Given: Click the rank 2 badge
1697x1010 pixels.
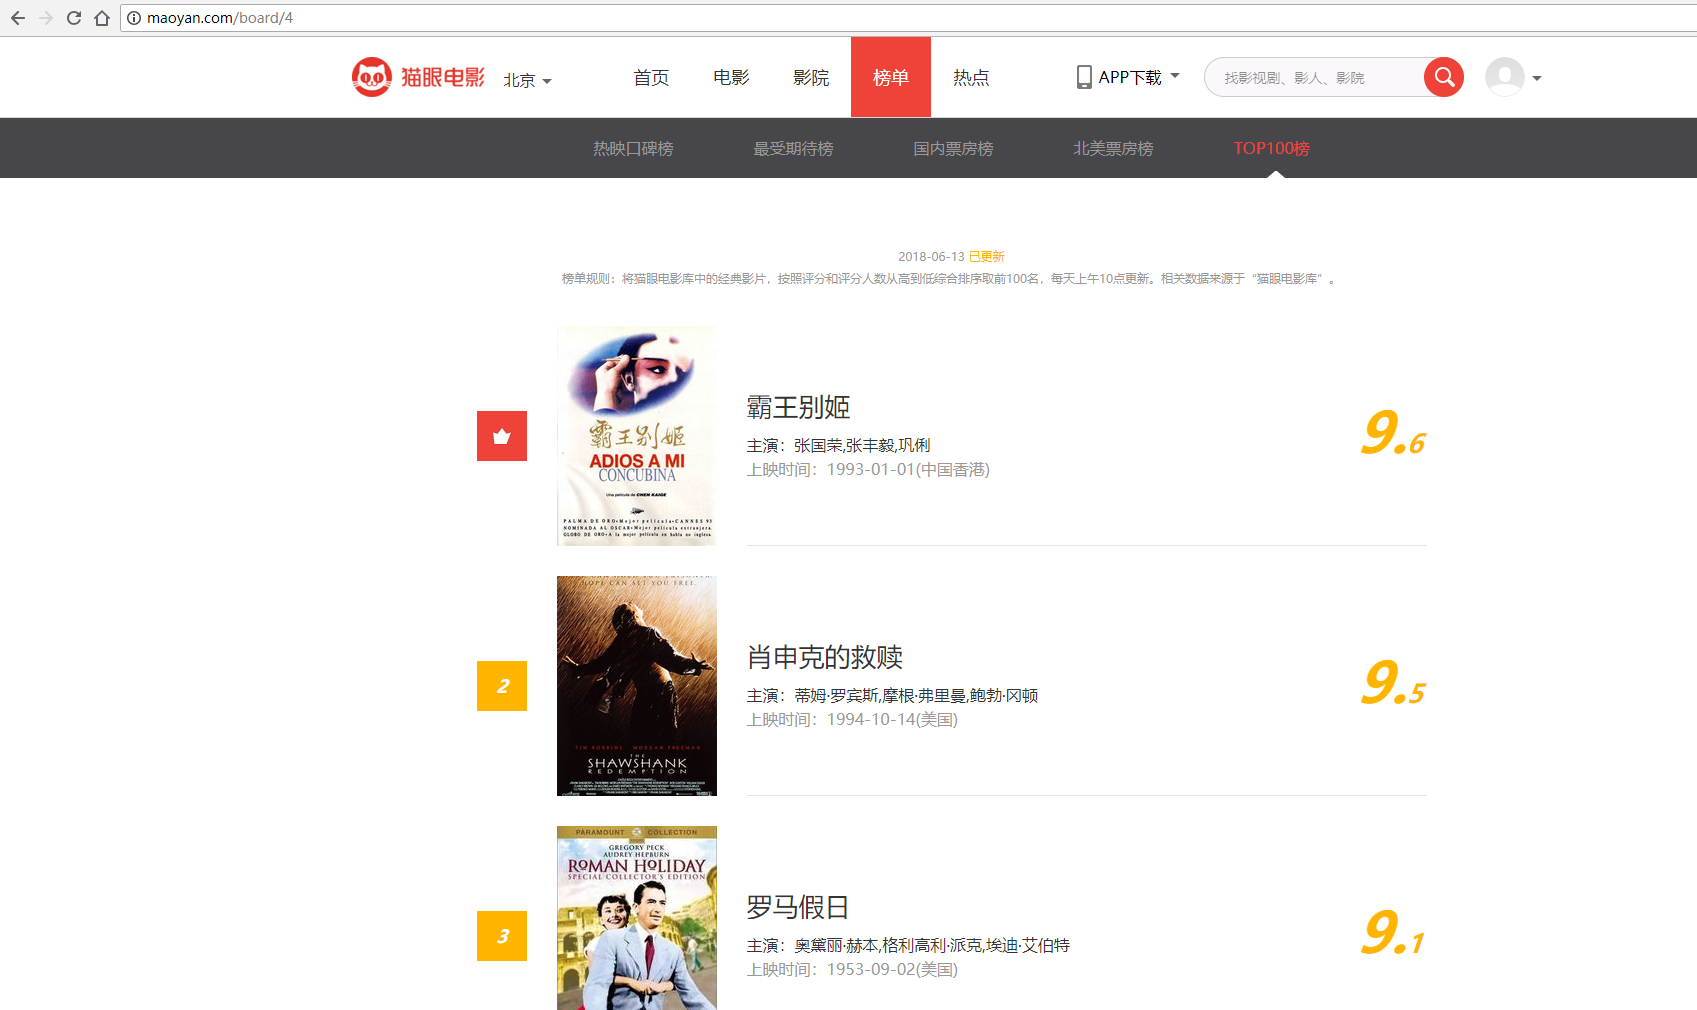Looking at the screenshot, I should coord(502,686).
